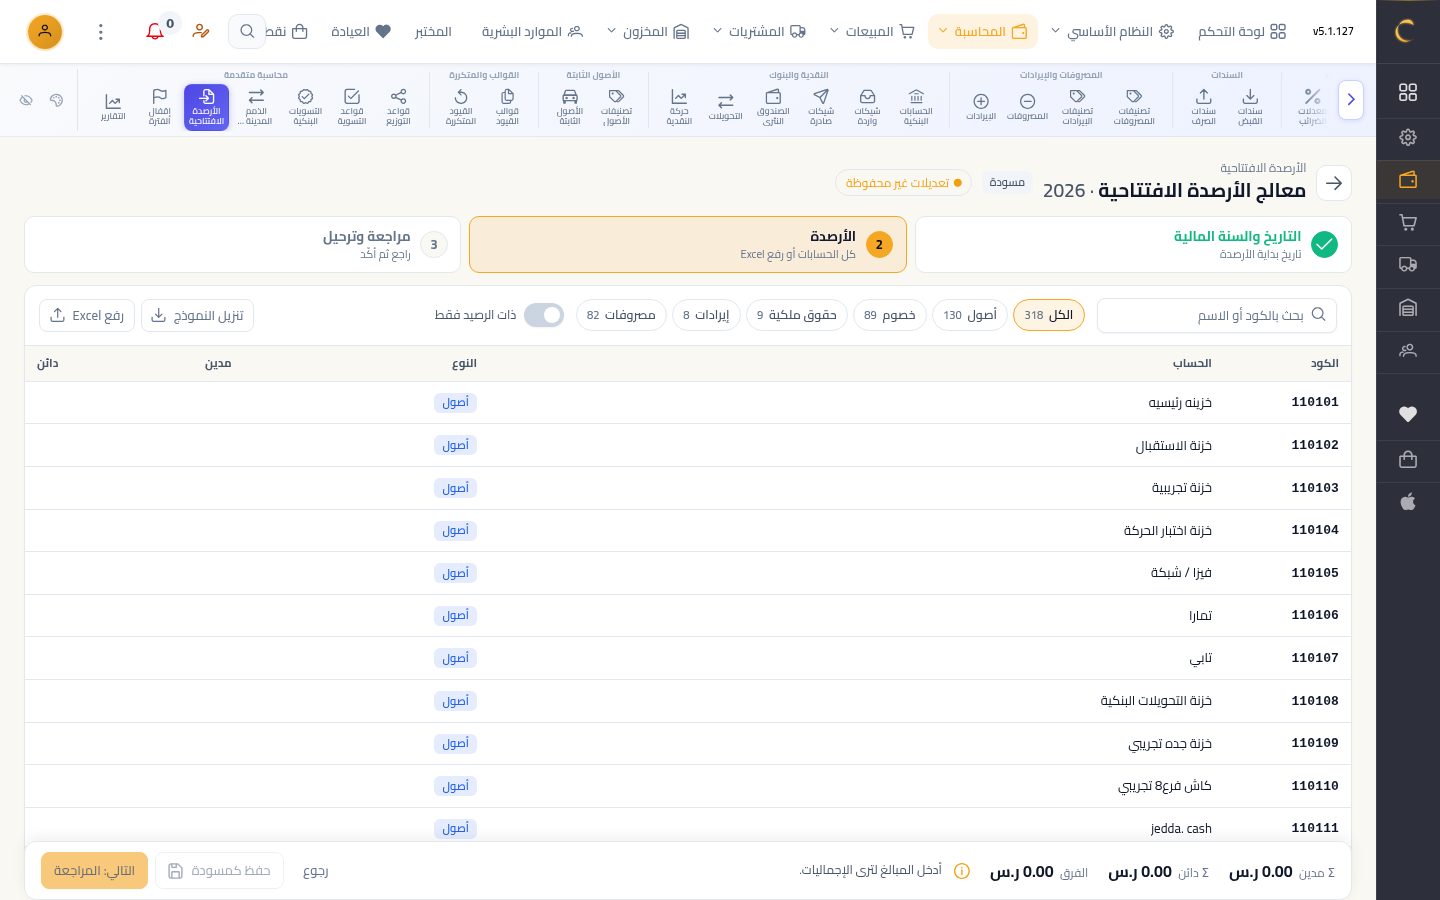1440x900 pixels.
Task: Open حركة النقدية ribbon item
Action: coord(679,107)
